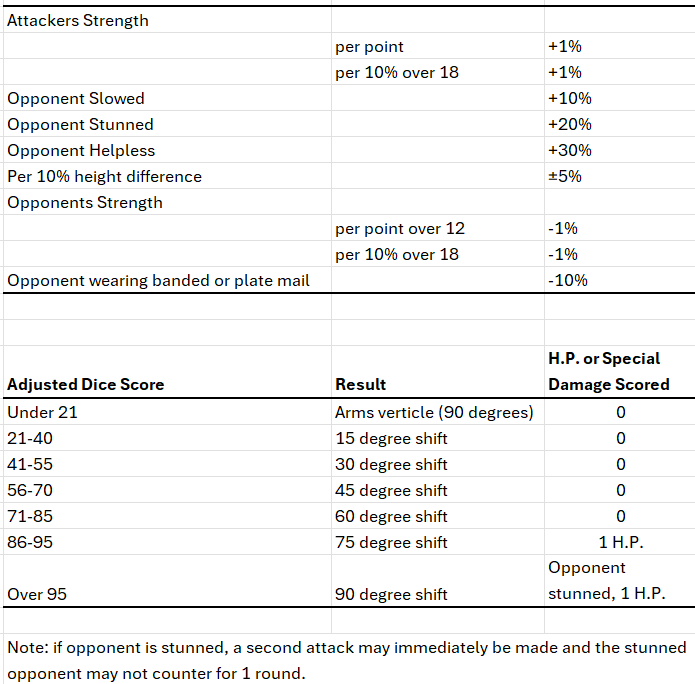
Task: Select the "-10%" modifier cell
Action: tap(568, 281)
